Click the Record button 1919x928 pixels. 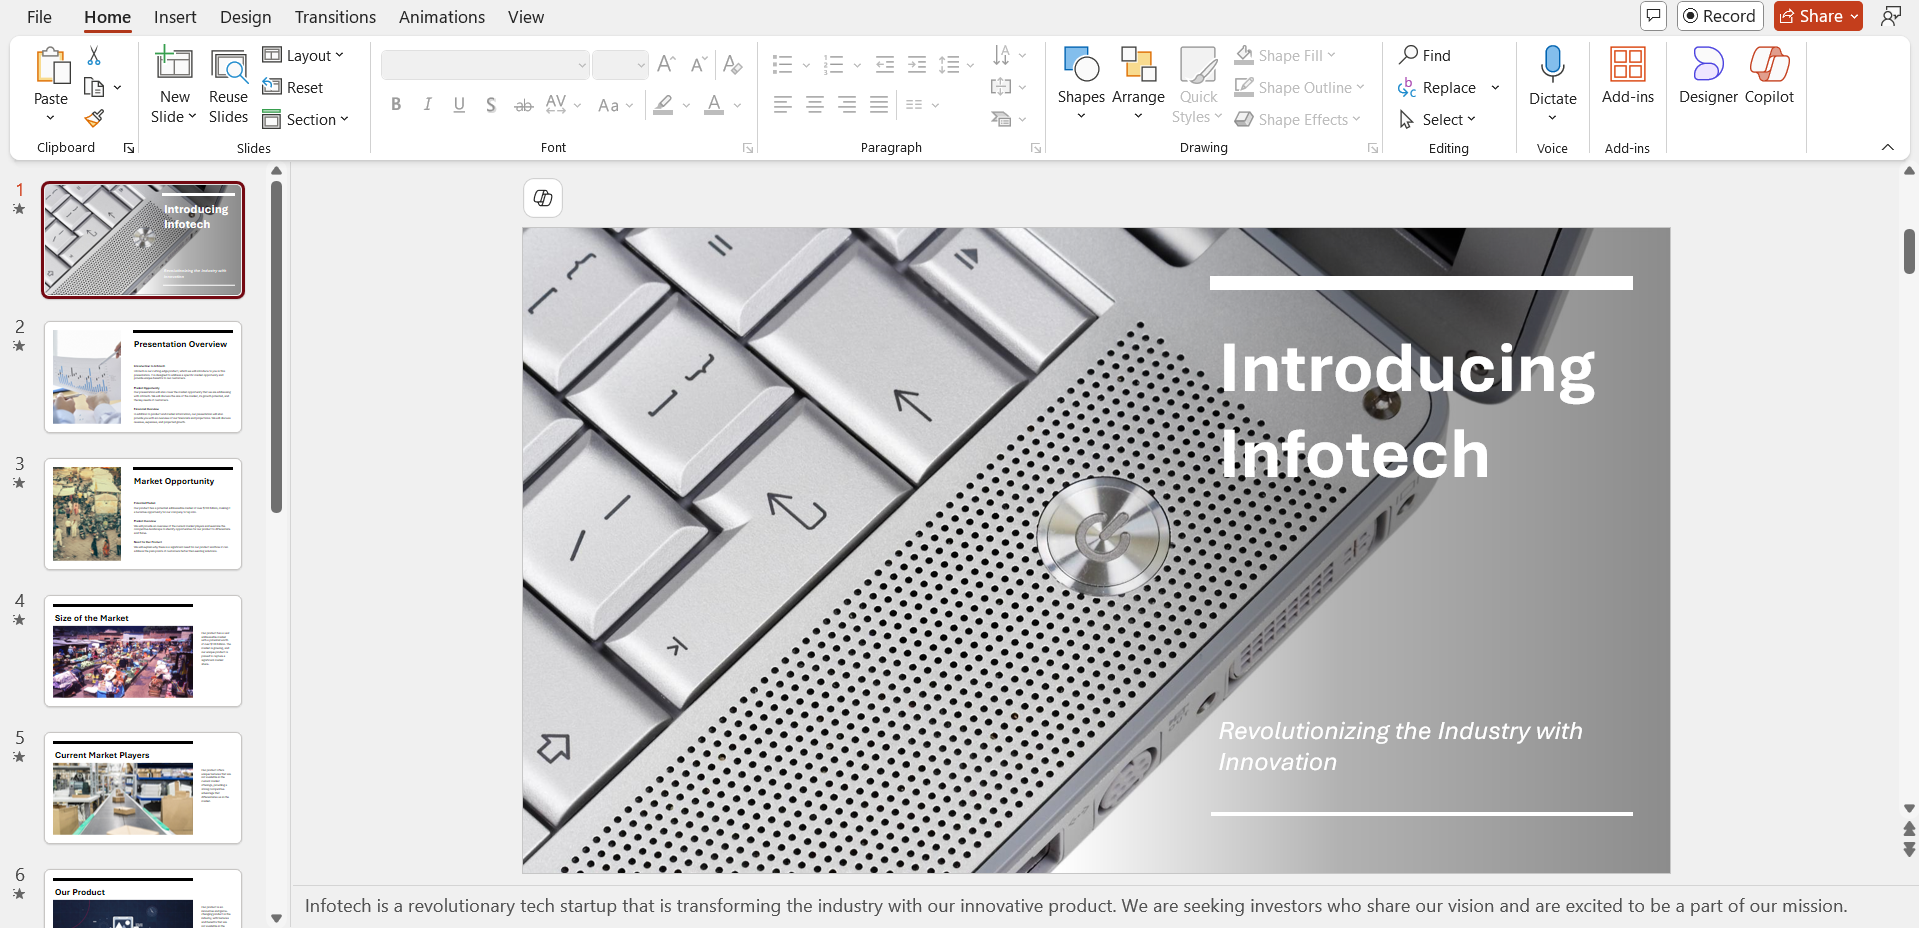click(1719, 16)
